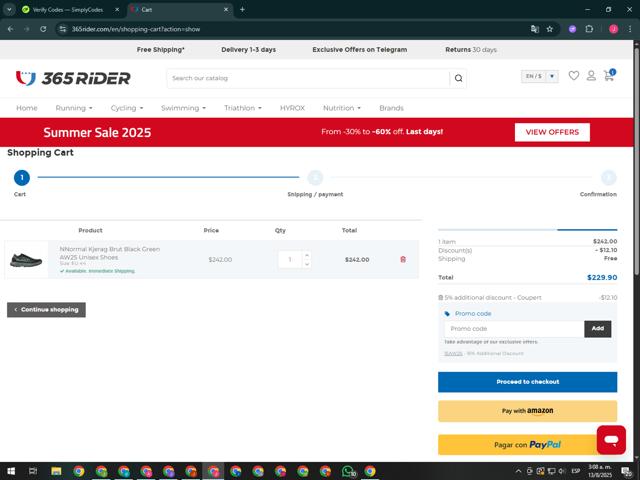Expand the Swimming menu
The image size is (640, 480).
click(x=183, y=108)
